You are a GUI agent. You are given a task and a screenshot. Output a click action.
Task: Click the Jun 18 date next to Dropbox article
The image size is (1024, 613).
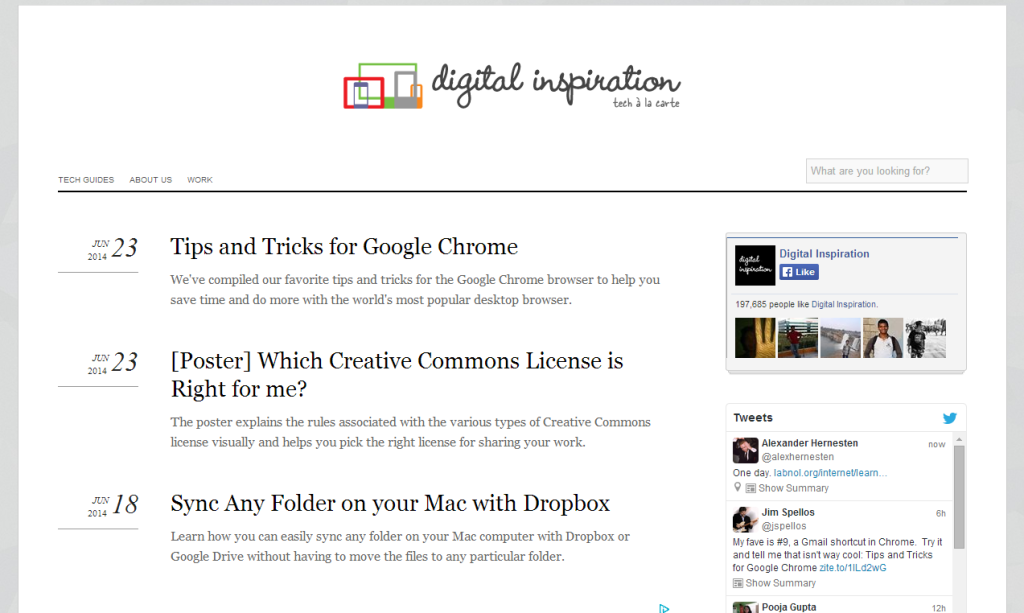pos(112,505)
